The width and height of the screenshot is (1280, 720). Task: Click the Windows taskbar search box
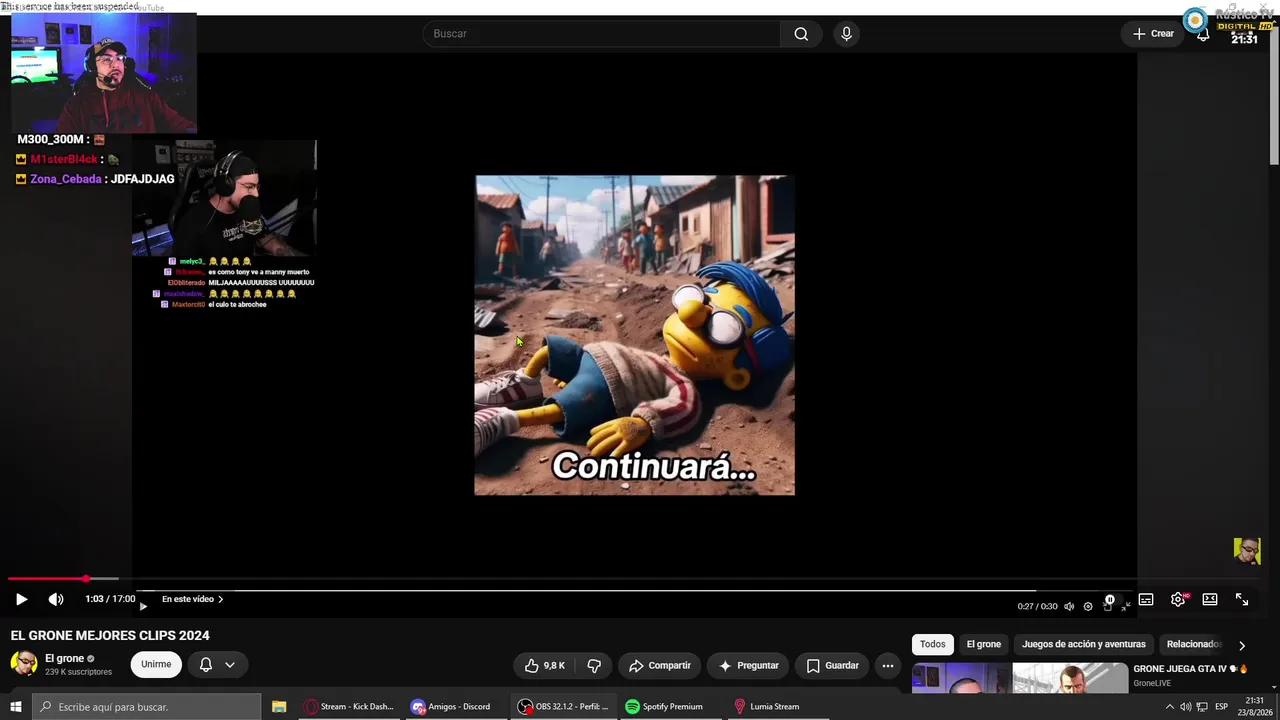(x=146, y=706)
